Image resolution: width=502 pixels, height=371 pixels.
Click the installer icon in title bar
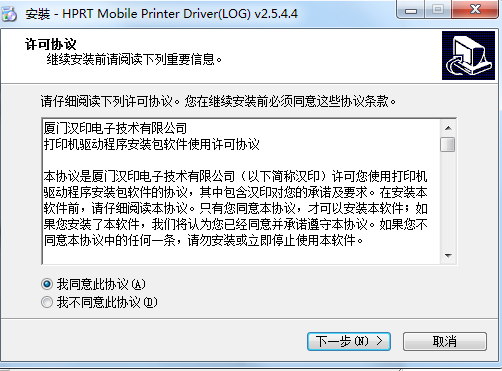[x=10, y=14]
